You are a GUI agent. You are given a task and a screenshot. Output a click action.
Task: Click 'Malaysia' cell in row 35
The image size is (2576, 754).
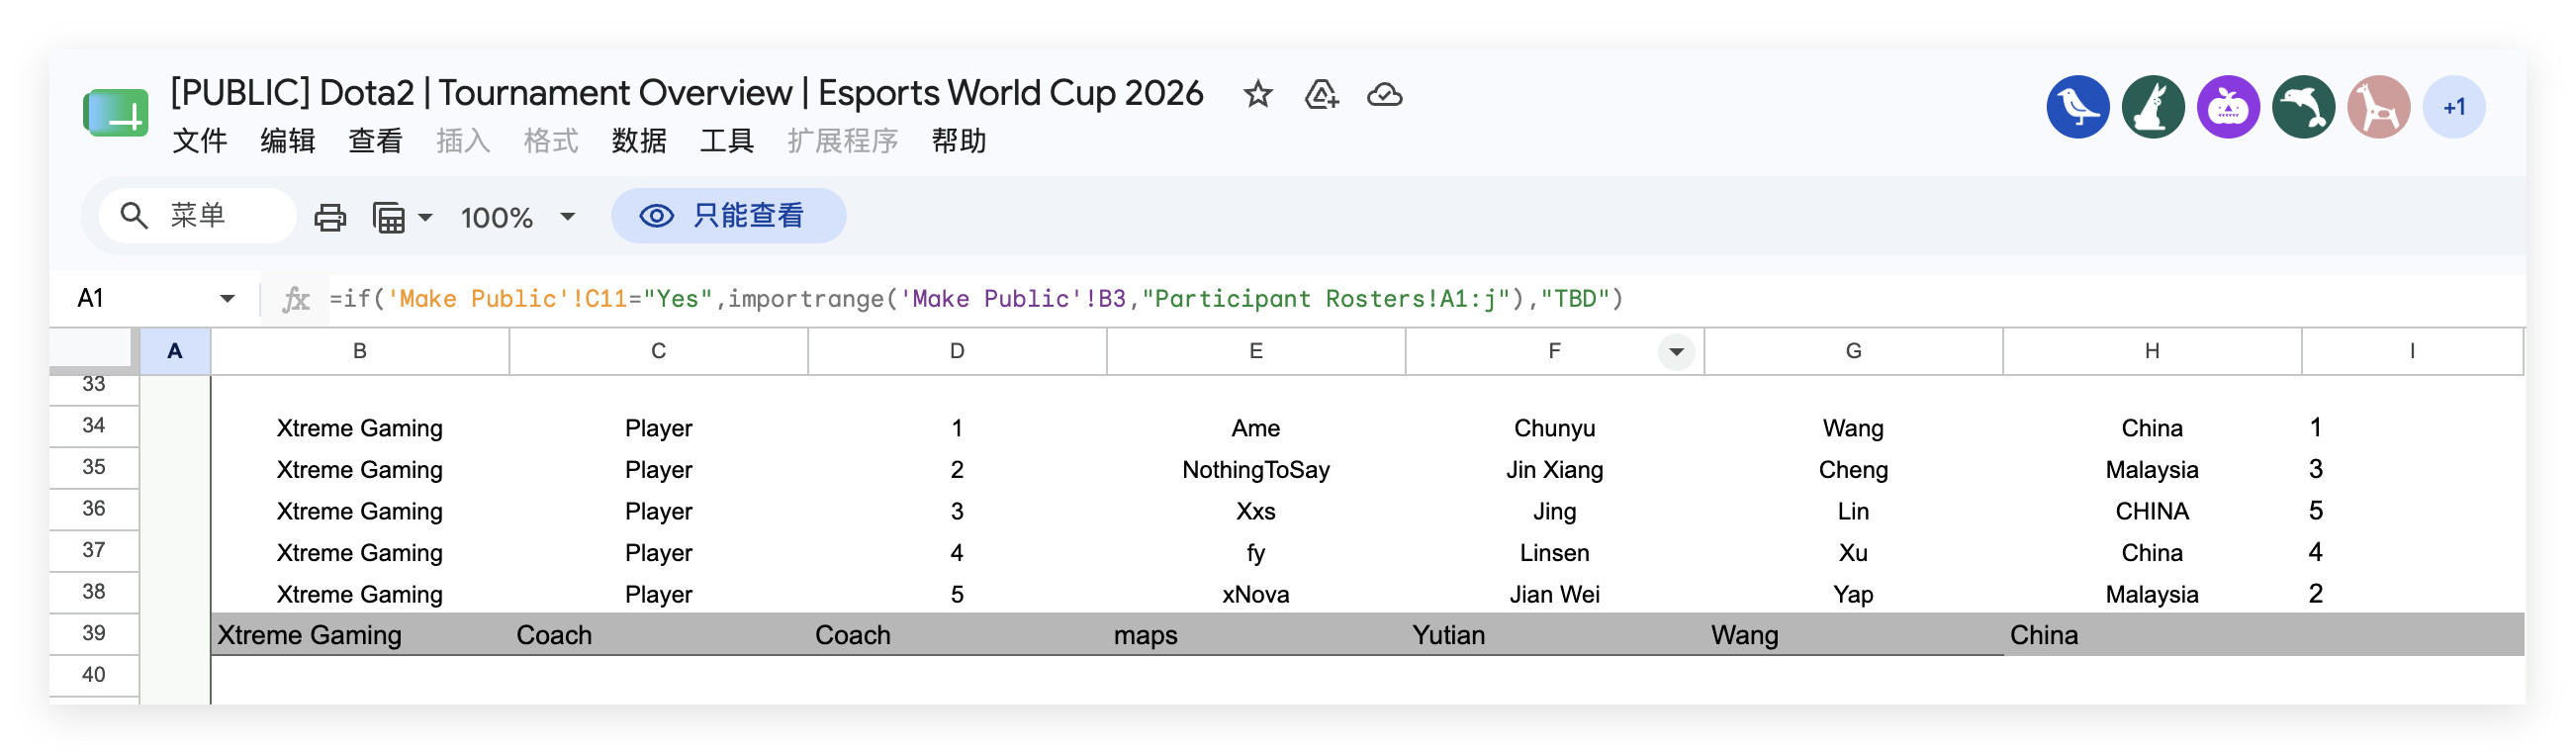click(x=2152, y=470)
